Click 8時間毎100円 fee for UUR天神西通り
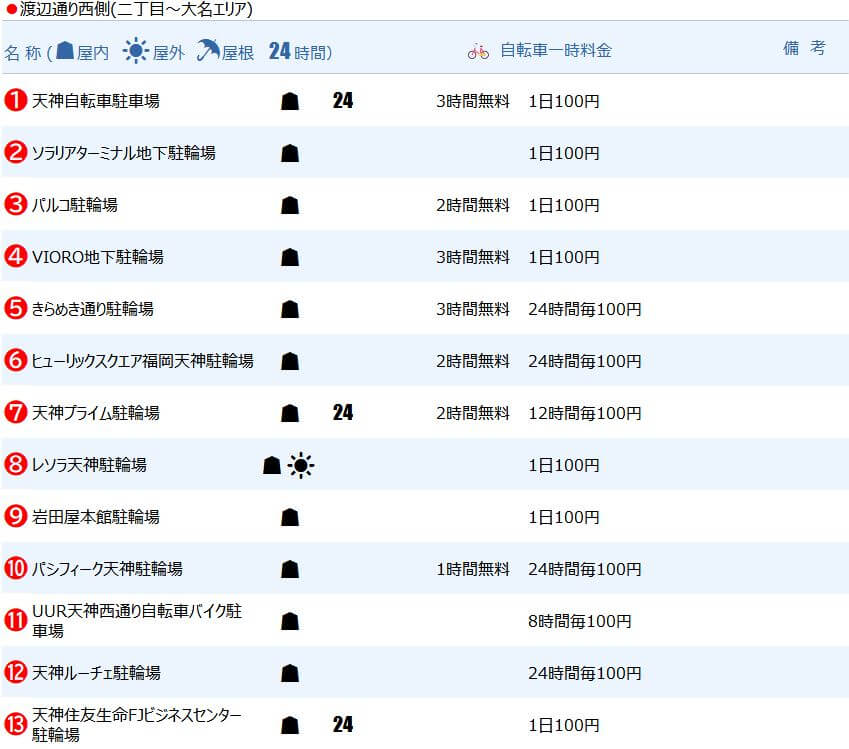This screenshot has height=749, width=849. click(x=580, y=621)
